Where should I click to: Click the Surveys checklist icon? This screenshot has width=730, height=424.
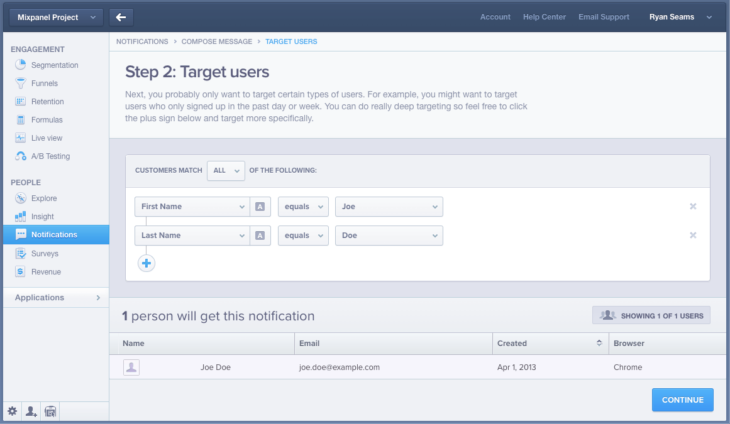click(20, 253)
